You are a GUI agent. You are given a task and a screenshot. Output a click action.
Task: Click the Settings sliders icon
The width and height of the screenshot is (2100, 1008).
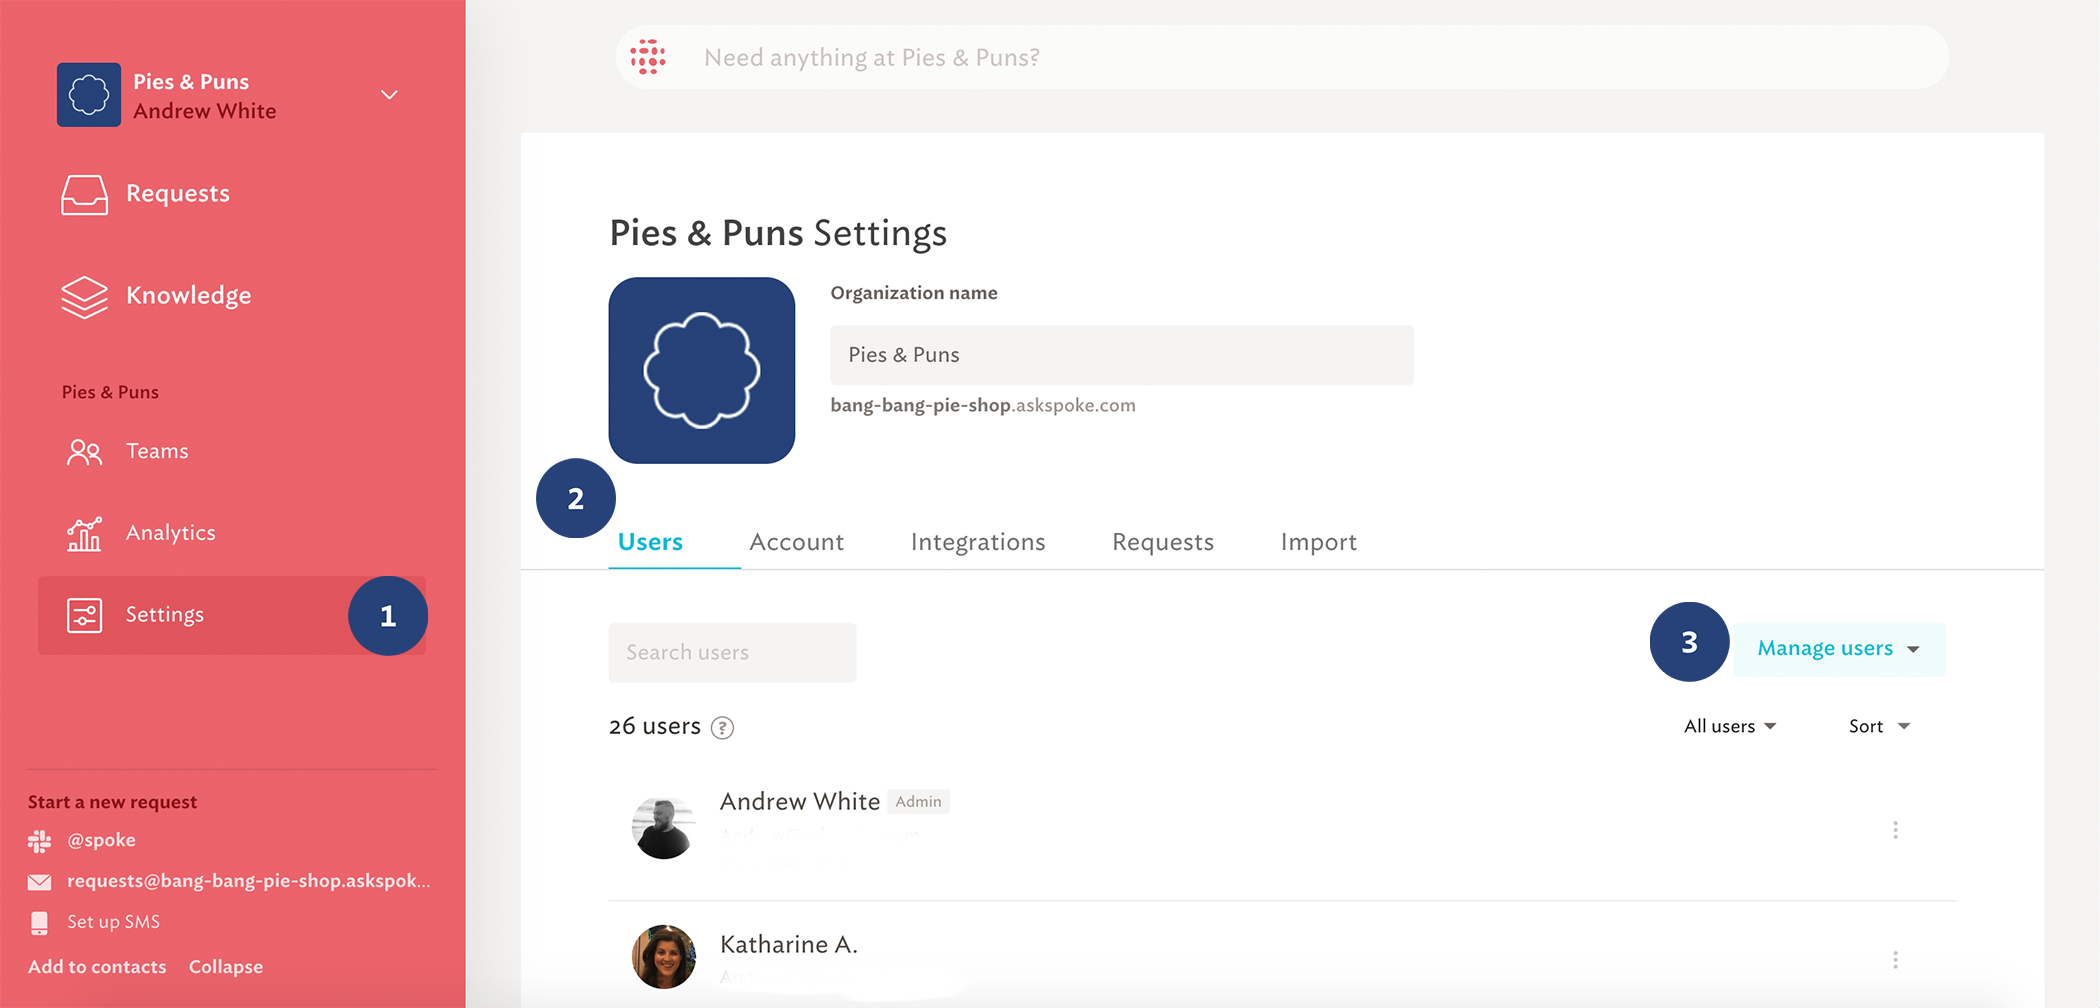(84, 615)
